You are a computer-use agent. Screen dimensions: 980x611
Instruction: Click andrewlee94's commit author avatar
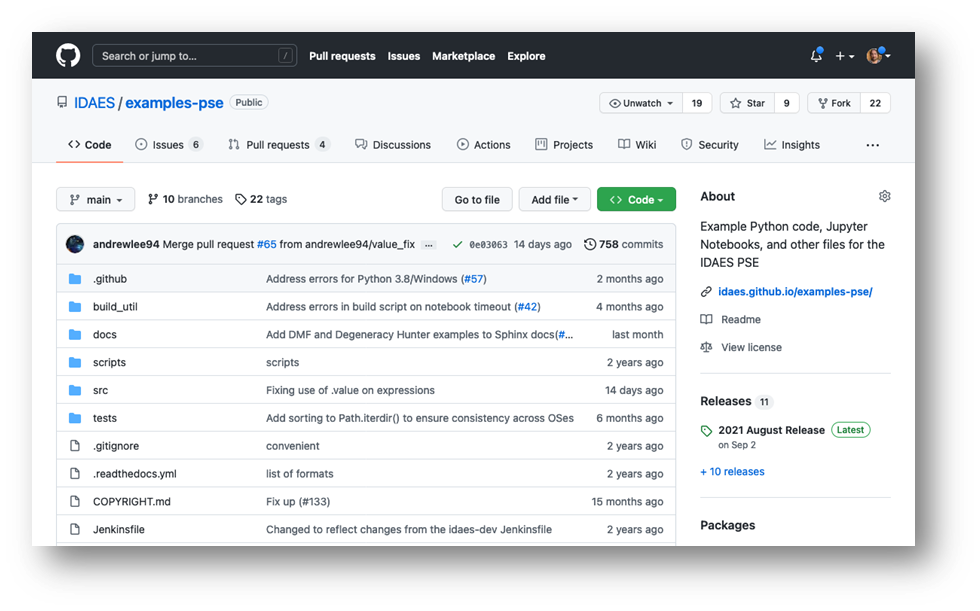click(75, 244)
